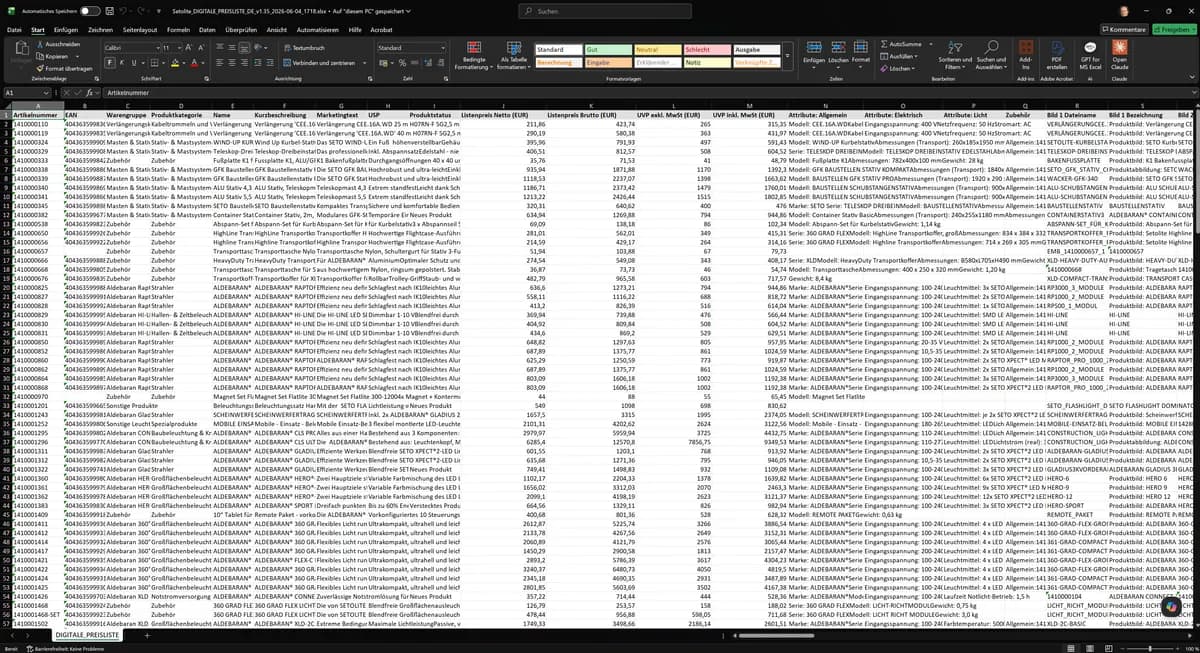Toggle bold formatting (F)
1200x653 pixels.
tap(109, 62)
